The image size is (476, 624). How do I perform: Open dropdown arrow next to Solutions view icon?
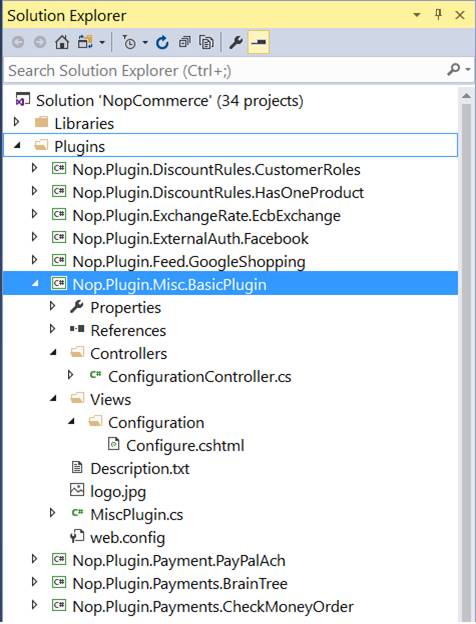(x=102, y=42)
